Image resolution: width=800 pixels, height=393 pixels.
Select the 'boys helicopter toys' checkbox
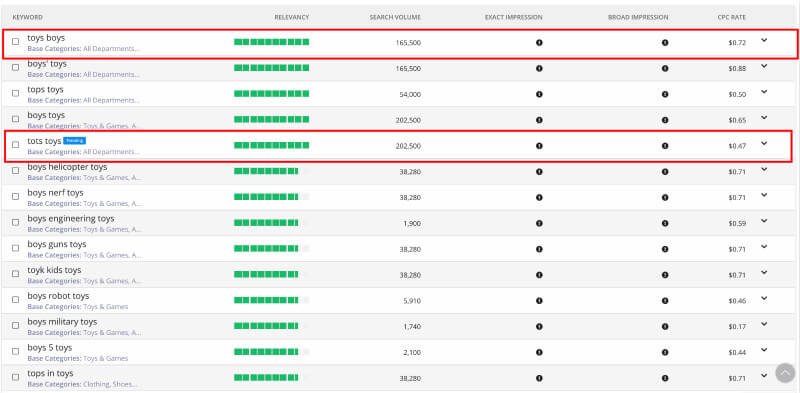(15, 170)
